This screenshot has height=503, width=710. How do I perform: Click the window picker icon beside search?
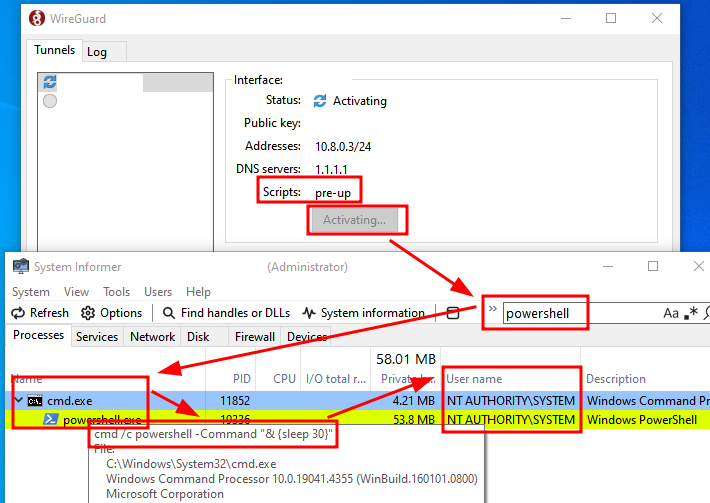pyautogui.click(x=453, y=312)
